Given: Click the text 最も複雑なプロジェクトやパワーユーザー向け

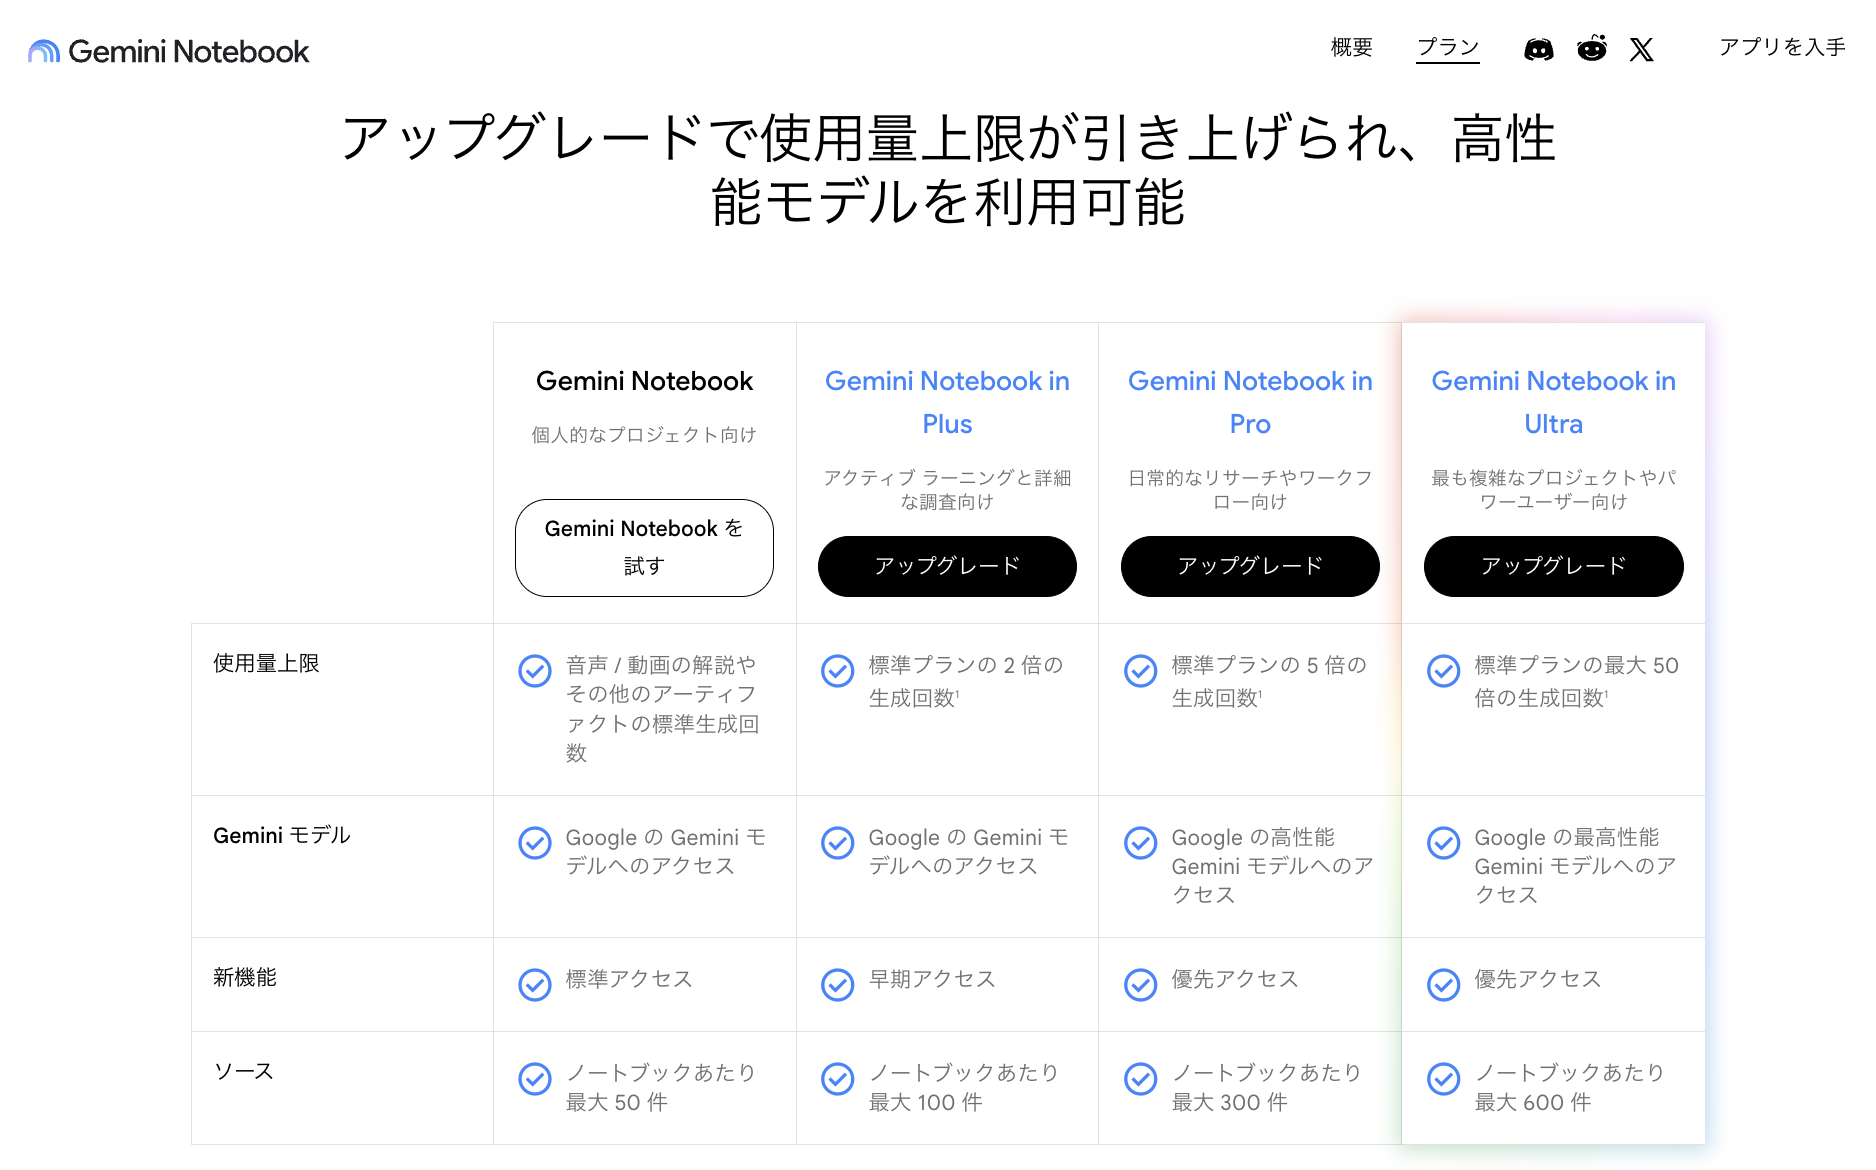Looking at the screenshot, I should [1553, 490].
